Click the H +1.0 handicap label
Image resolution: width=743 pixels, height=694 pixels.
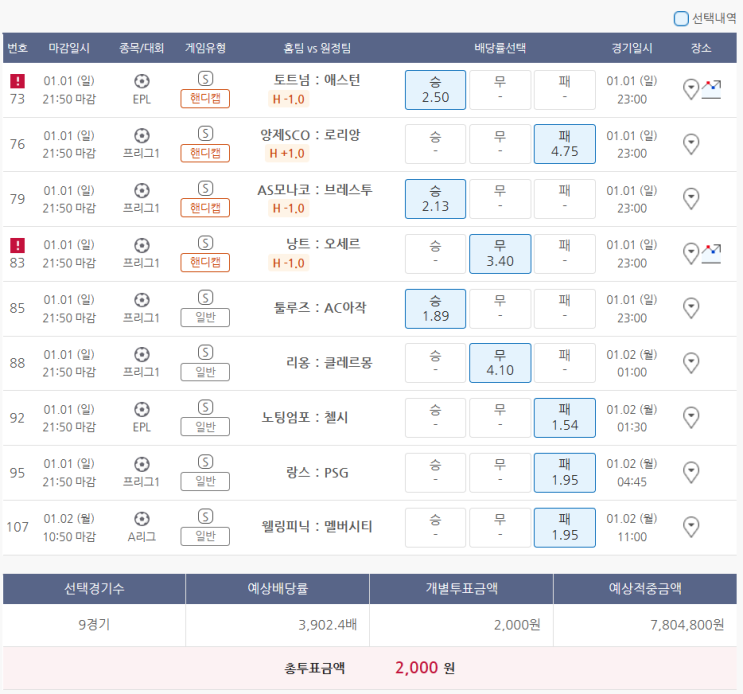tap(287, 153)
